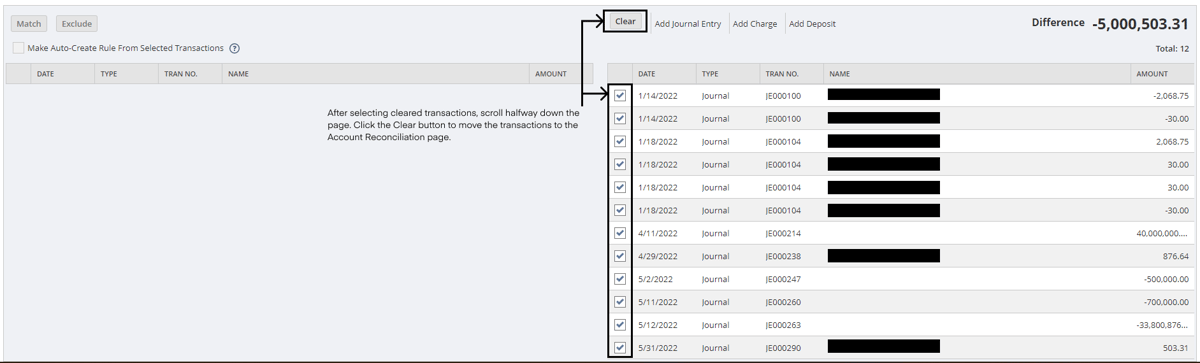1200x363 pixels.
Task: Sort left table by AMOUNT column
Action: [x=562, y=74]
